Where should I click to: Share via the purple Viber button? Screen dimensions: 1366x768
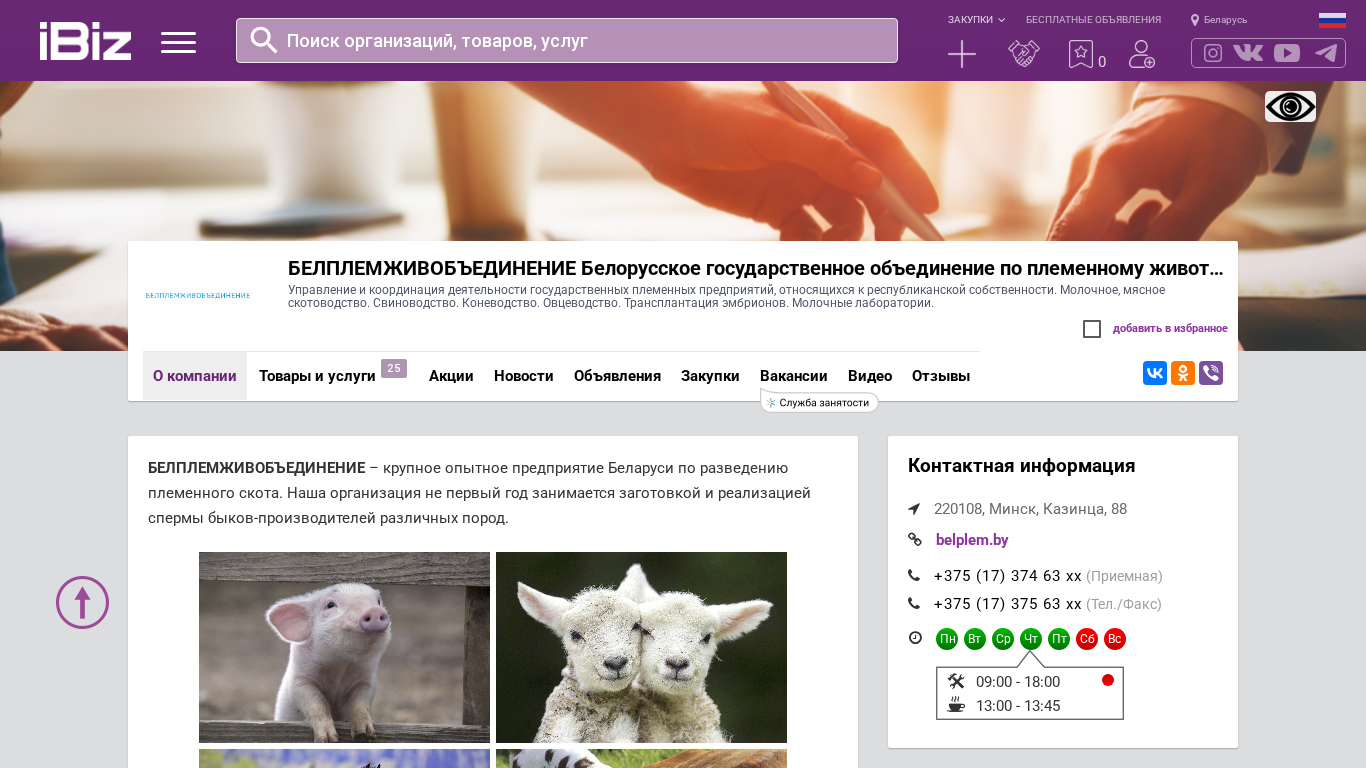point(1211,373)
